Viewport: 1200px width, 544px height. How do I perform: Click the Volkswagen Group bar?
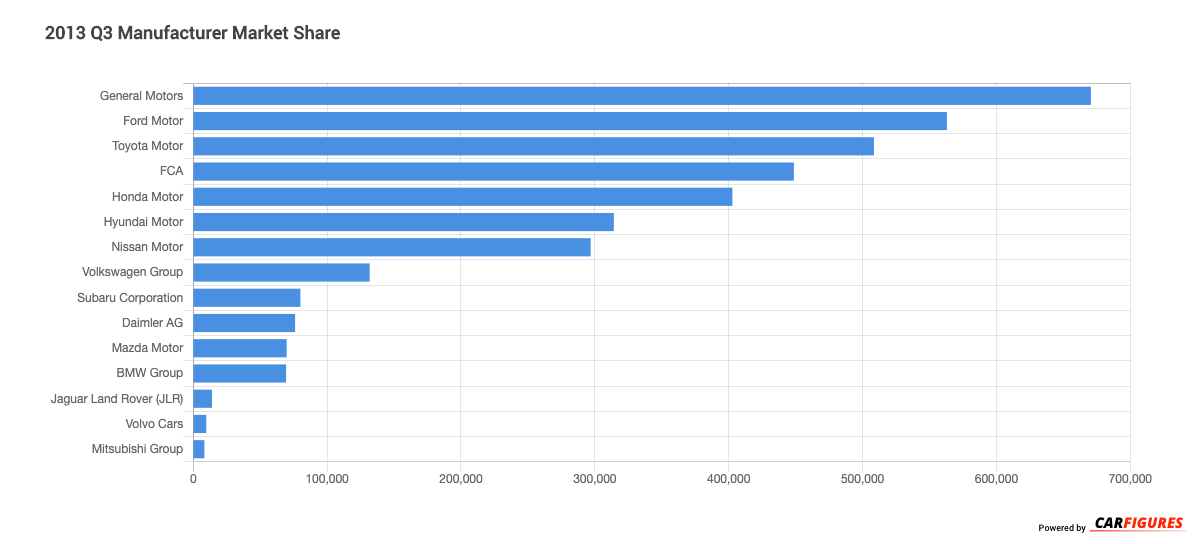point(281,272)
